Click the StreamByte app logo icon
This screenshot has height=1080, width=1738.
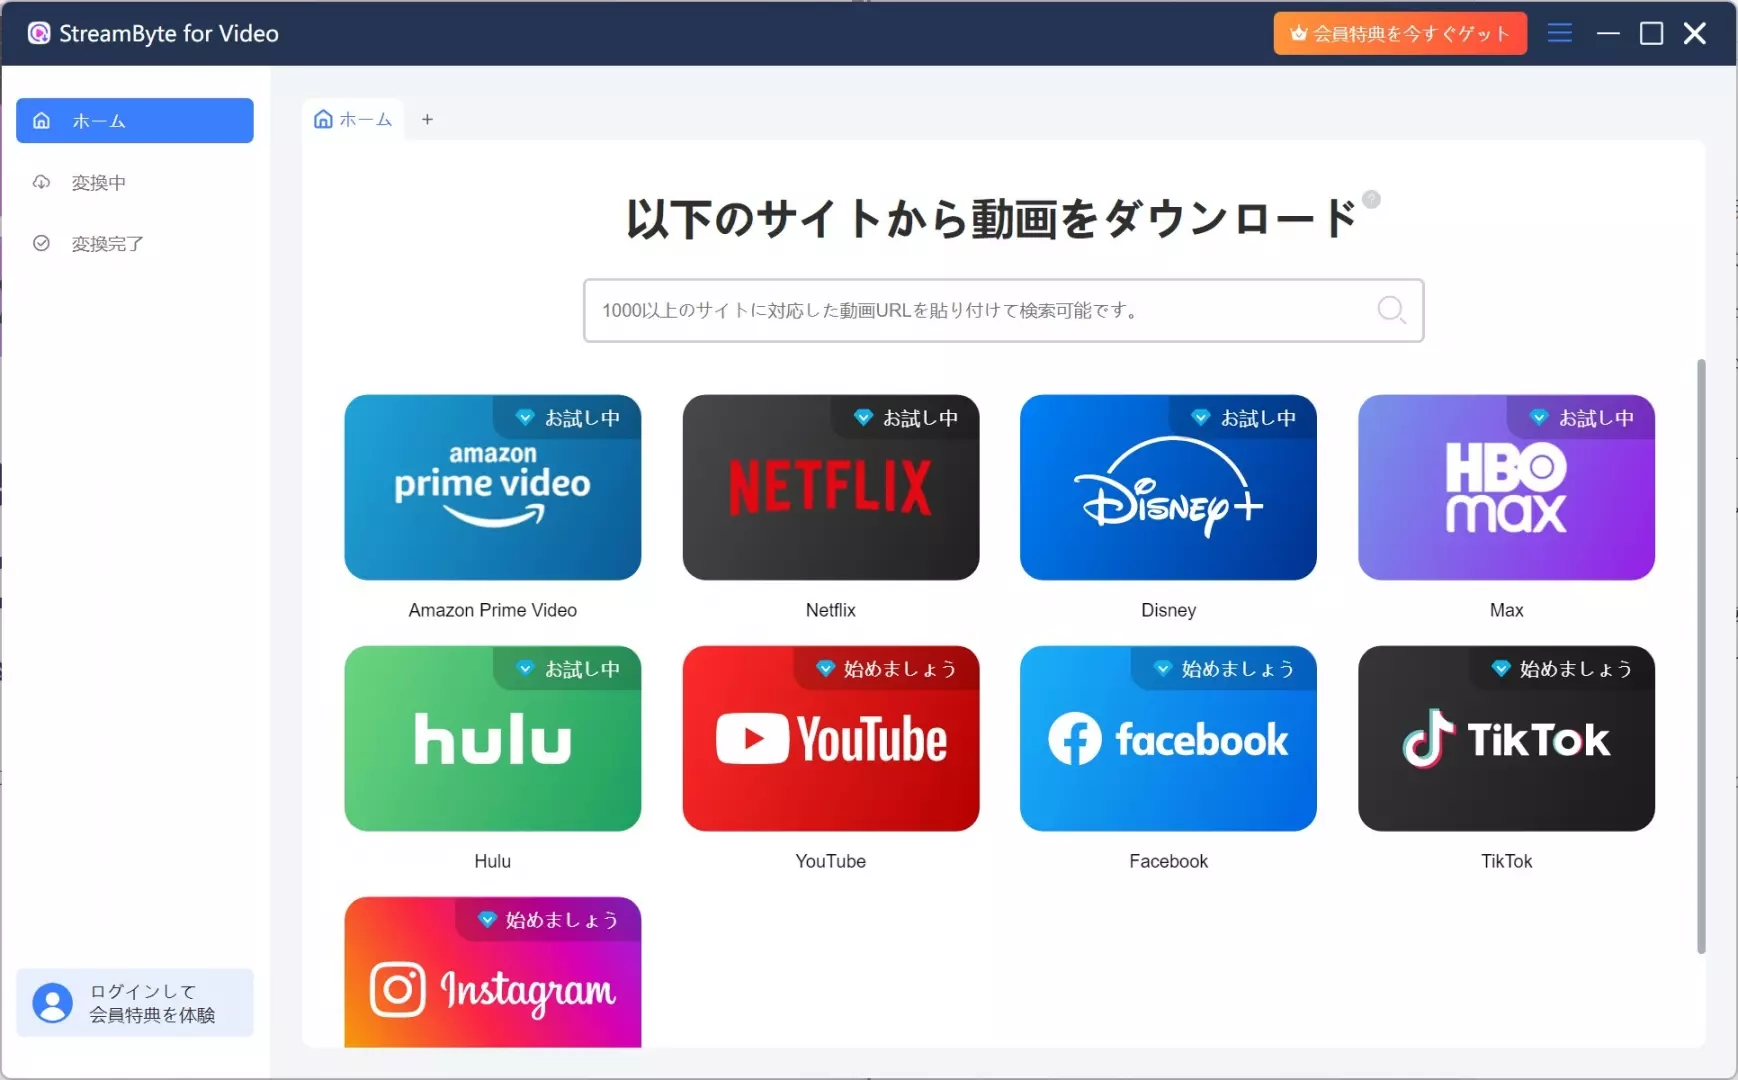point(39,33)
